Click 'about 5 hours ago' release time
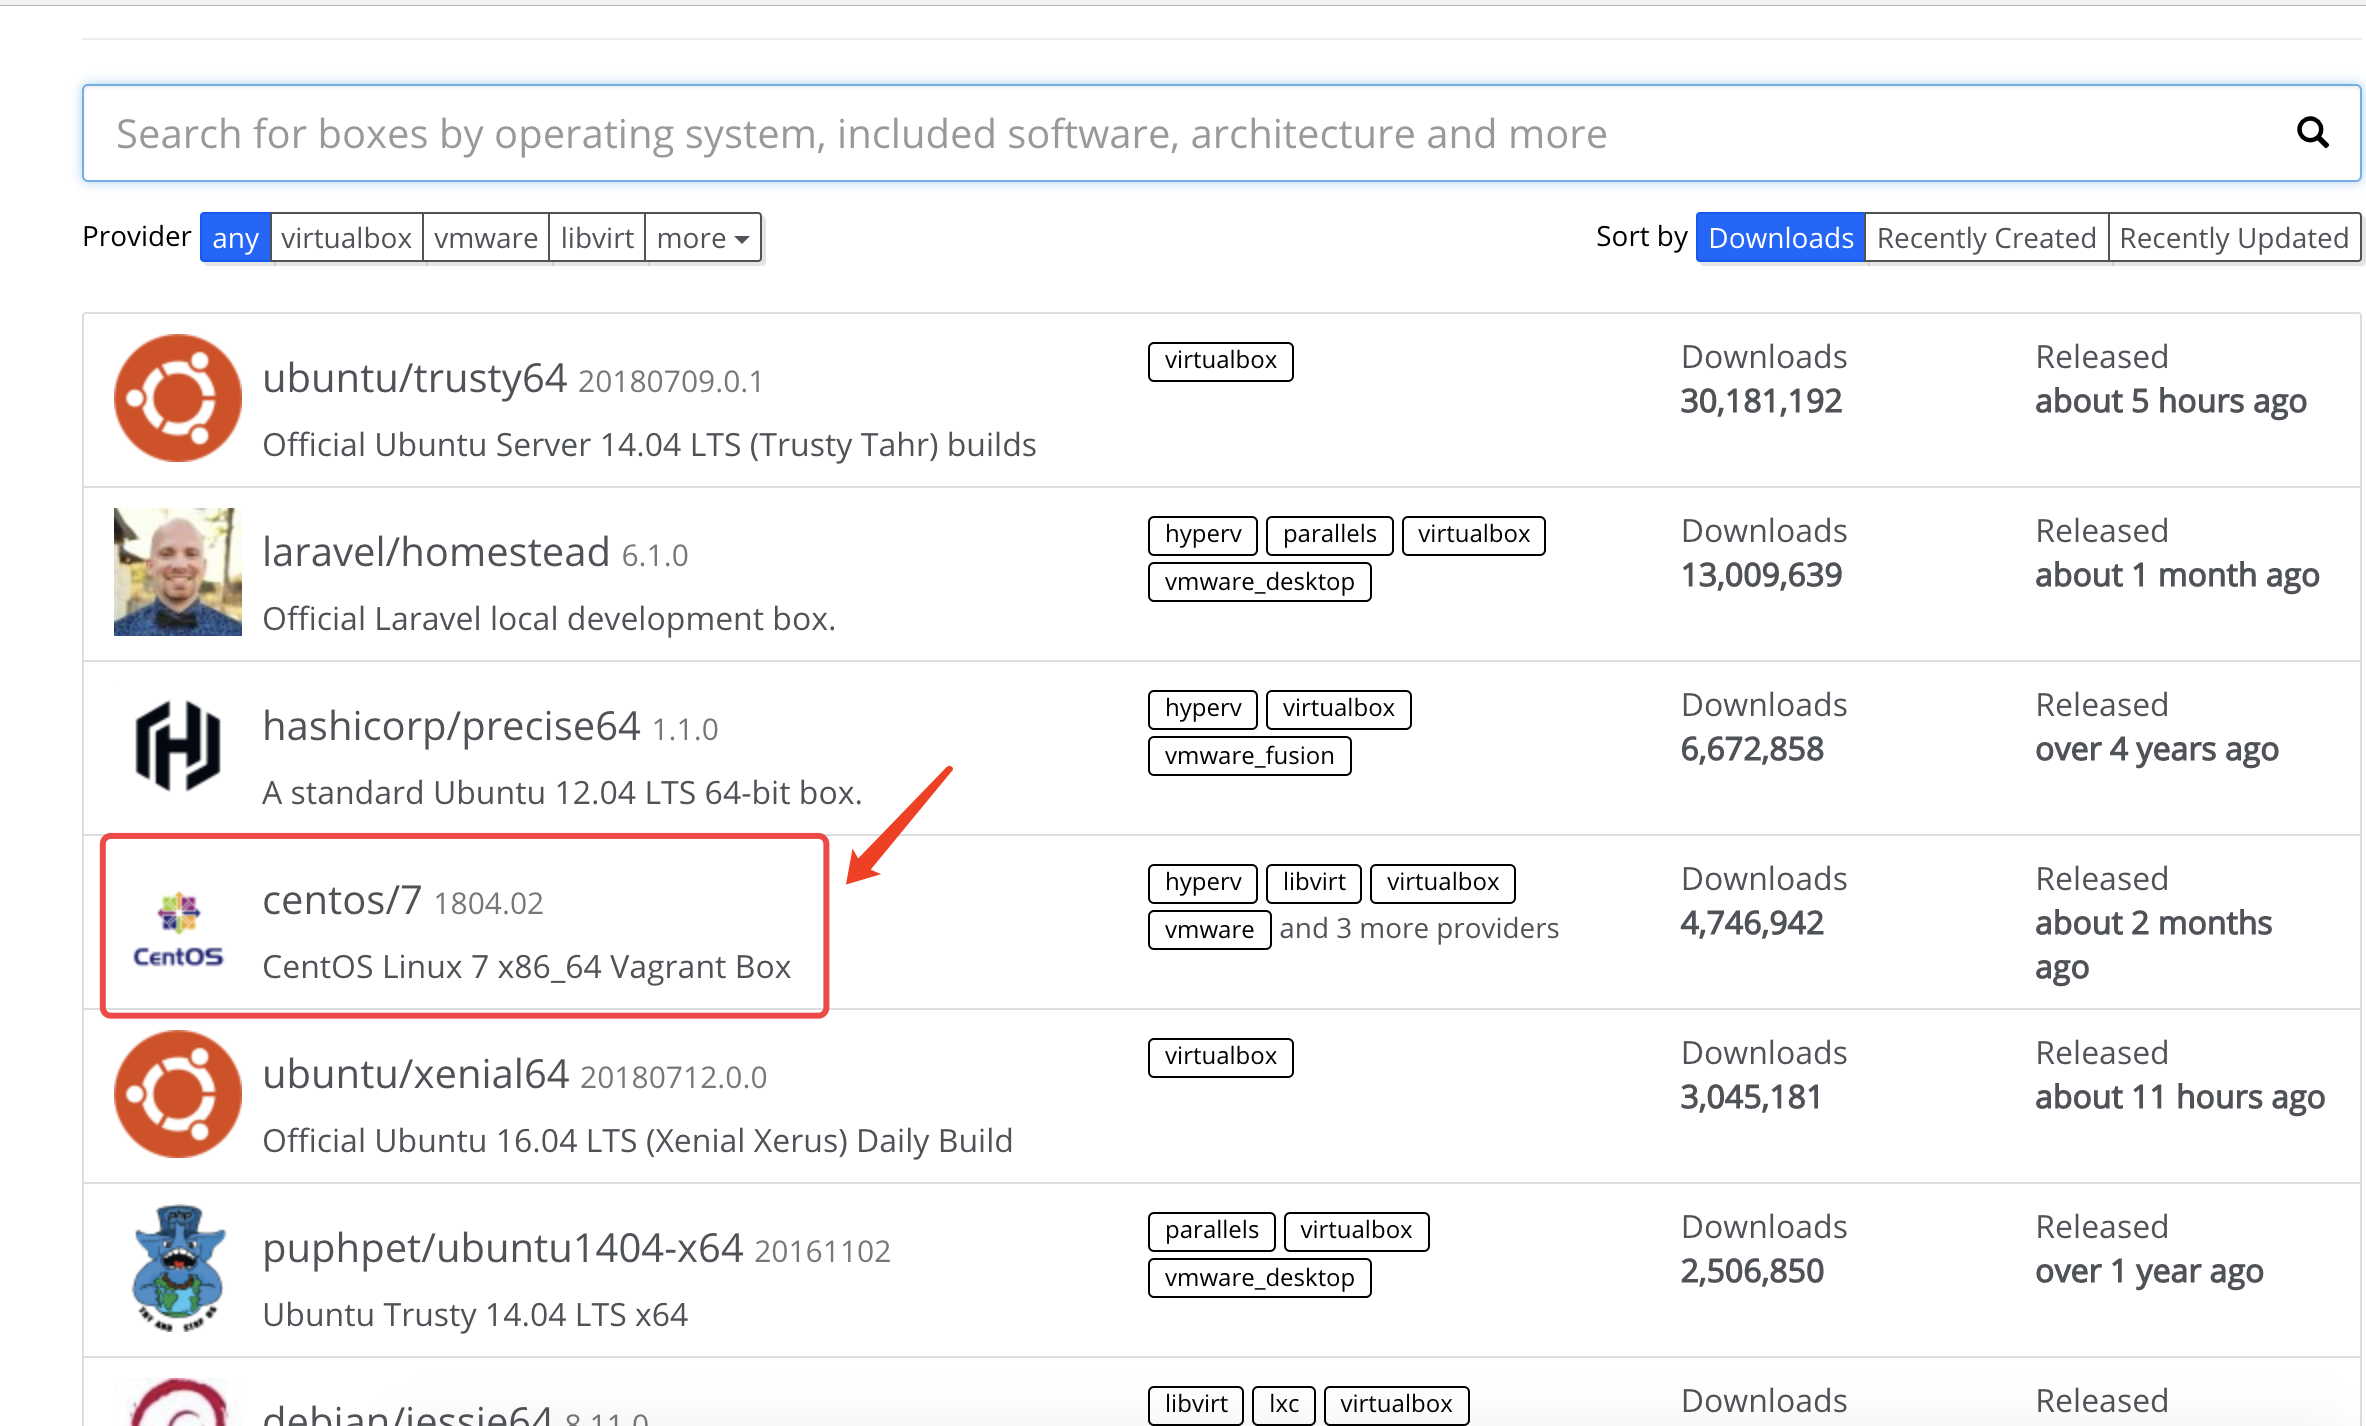 pos(2171,402)
